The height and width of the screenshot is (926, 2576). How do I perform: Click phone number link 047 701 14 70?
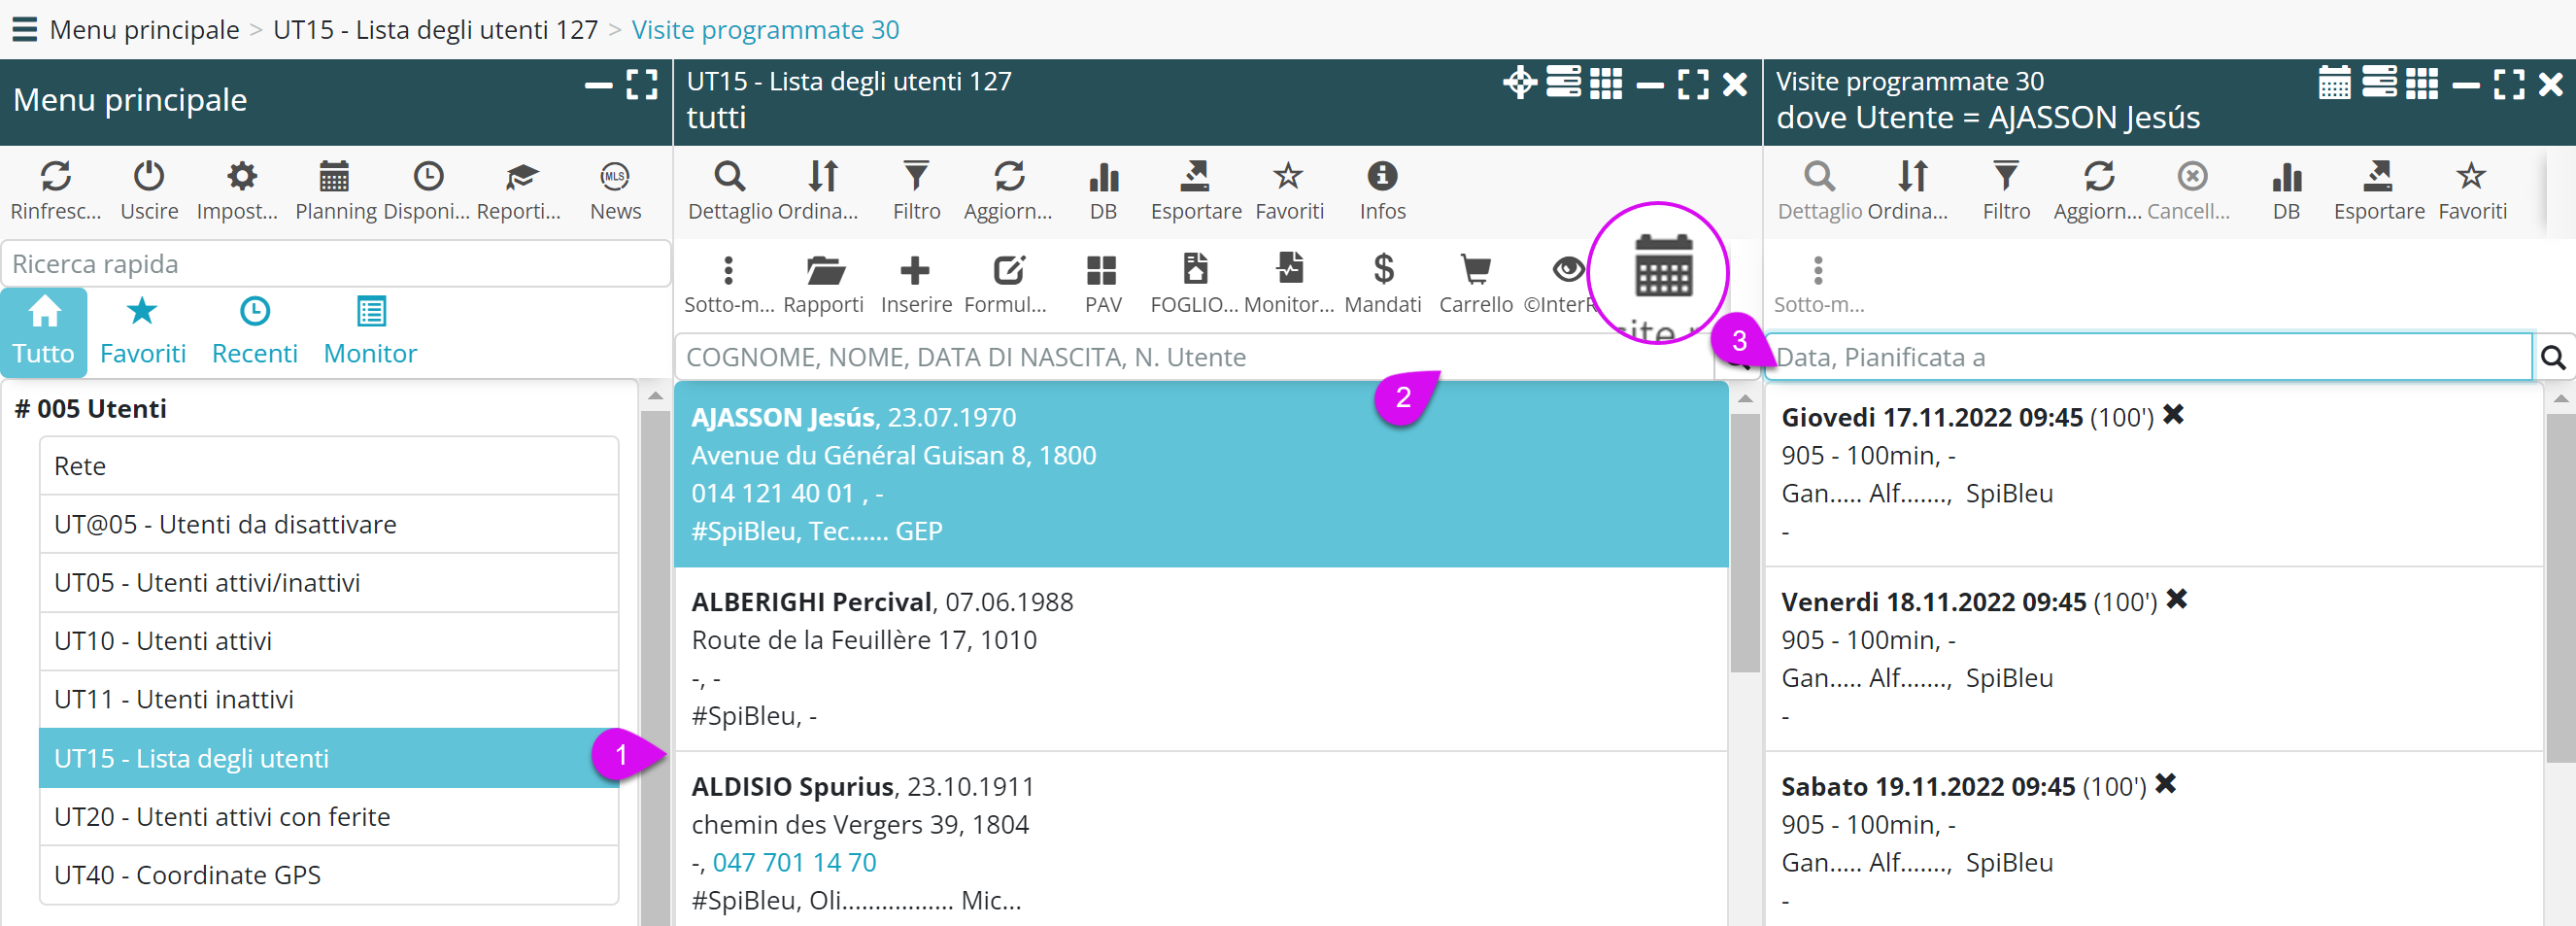pos(794,862)
